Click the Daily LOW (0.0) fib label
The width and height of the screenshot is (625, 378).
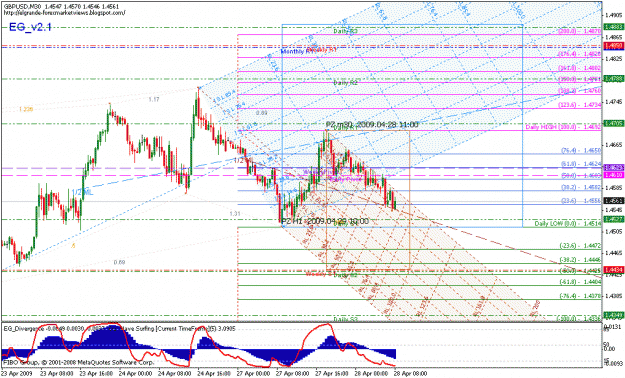click(x=568, y=224)
